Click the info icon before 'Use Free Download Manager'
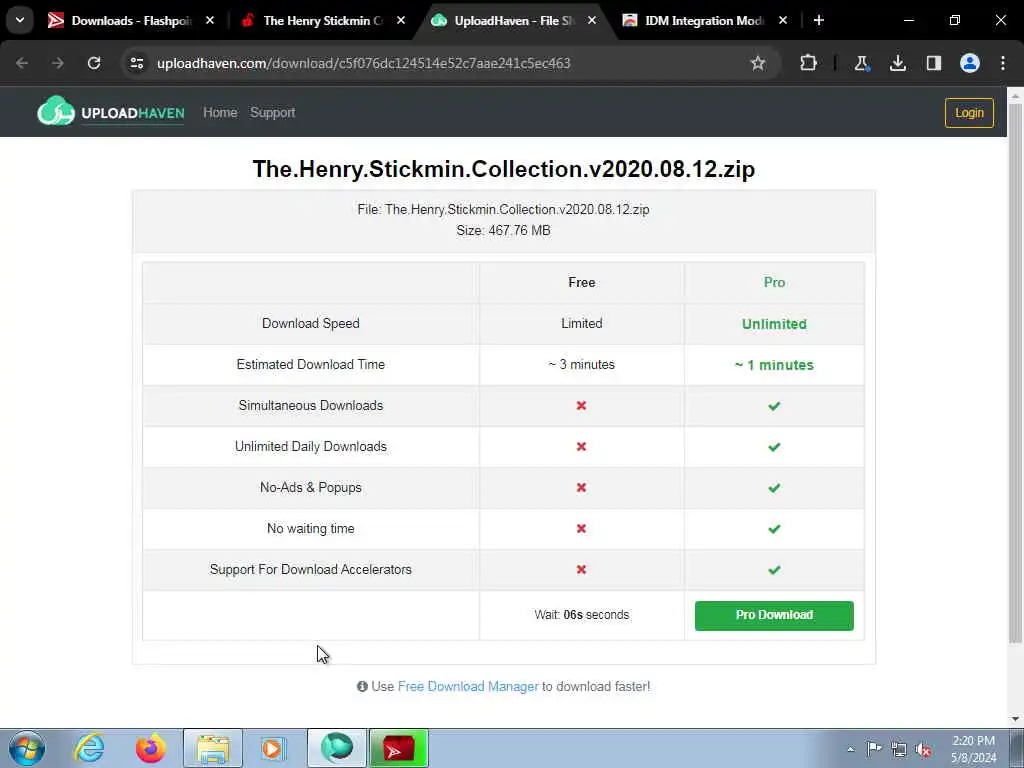The width and height of the screenshot is (1024, 768). click(x=362, y=686)
